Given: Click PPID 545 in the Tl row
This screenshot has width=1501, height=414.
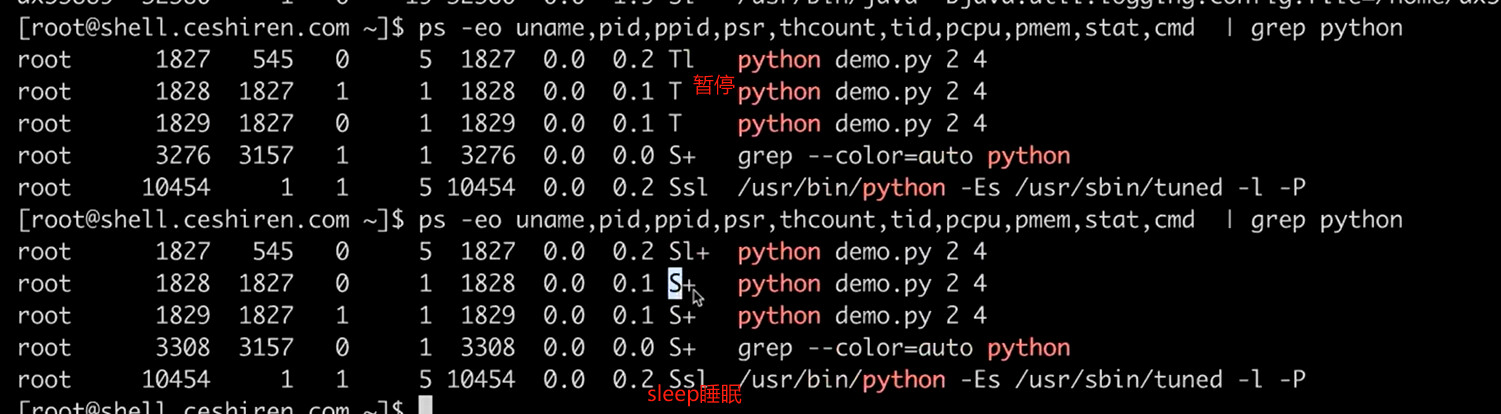Looking at the screenshot, I should pyautogui.click(x=273, y=60).
